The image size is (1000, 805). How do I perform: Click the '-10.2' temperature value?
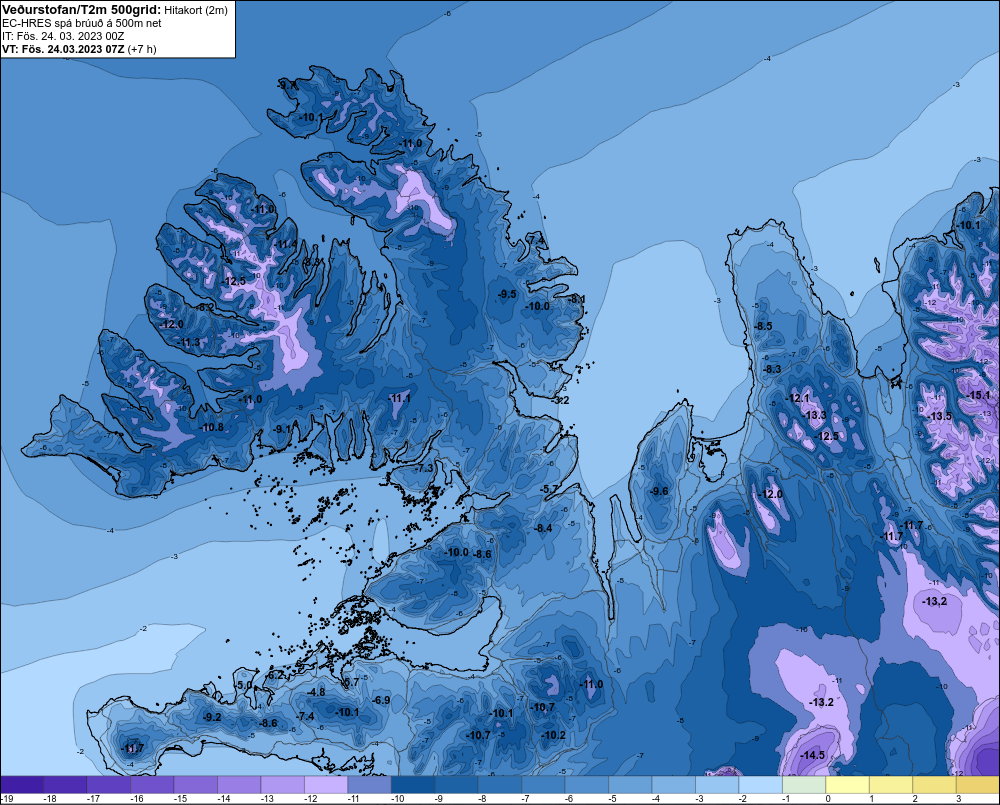tap(553, 735)
